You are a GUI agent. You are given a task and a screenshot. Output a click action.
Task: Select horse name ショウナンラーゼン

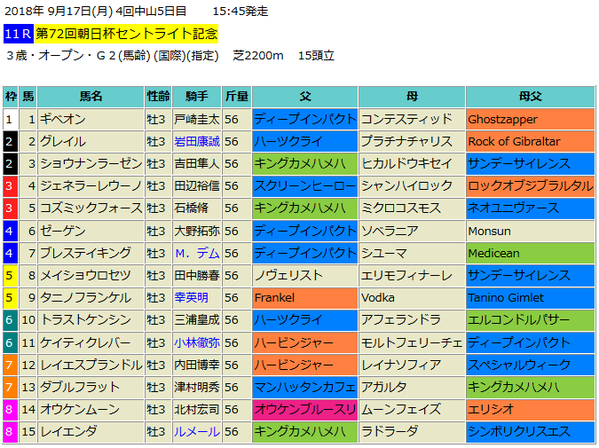coord(91,164)
